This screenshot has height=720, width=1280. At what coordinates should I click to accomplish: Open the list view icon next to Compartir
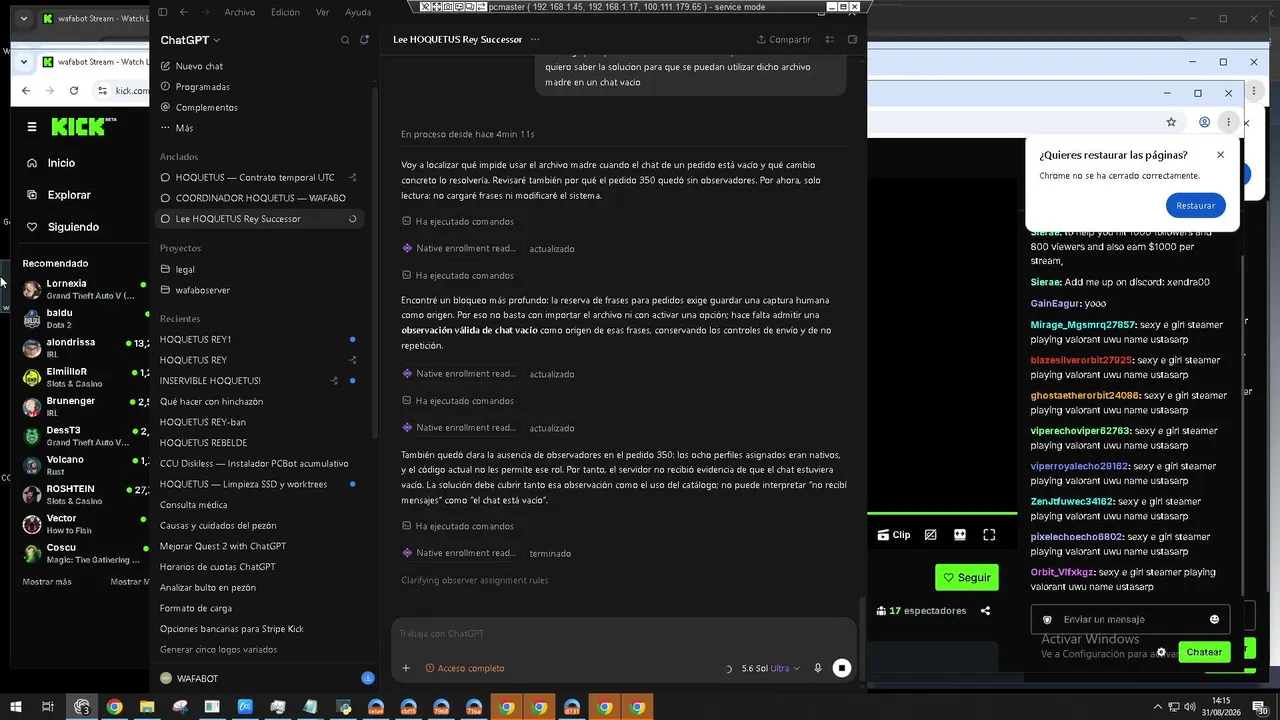click(x=830, y=40)
